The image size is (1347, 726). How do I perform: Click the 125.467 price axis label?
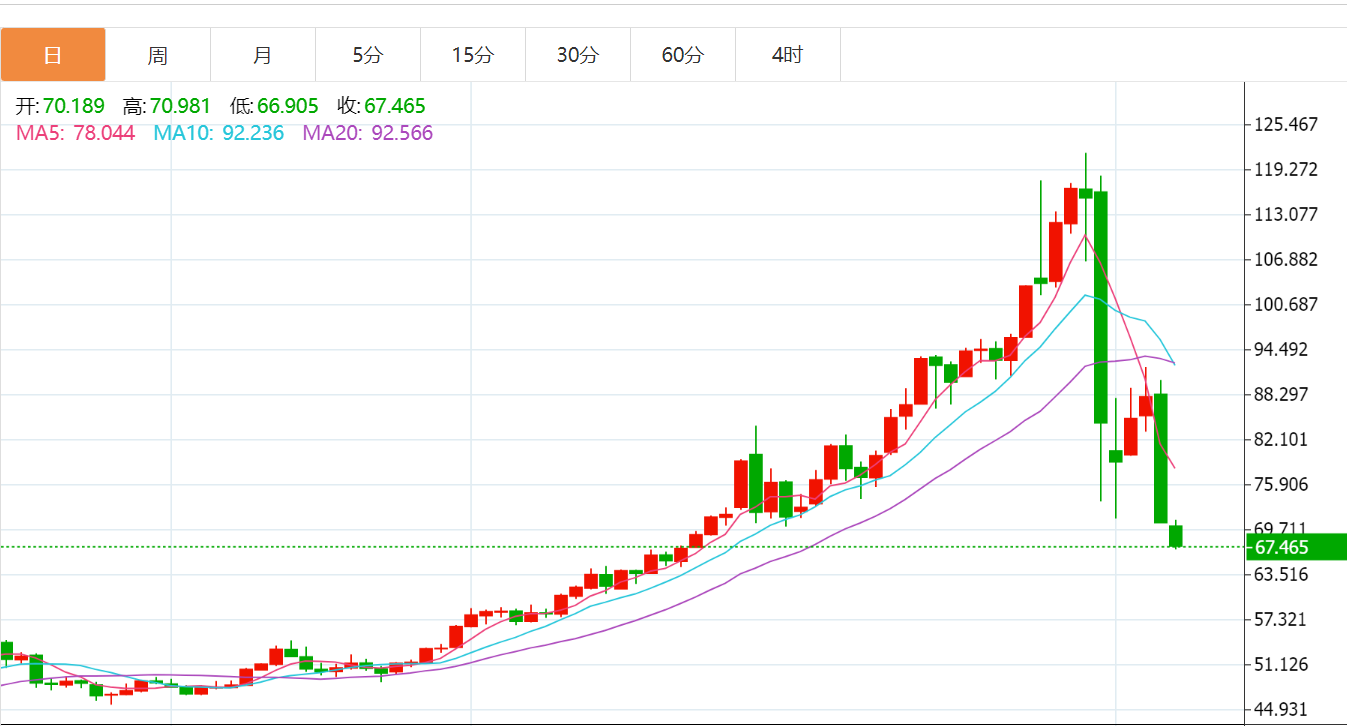[1286, 125]
